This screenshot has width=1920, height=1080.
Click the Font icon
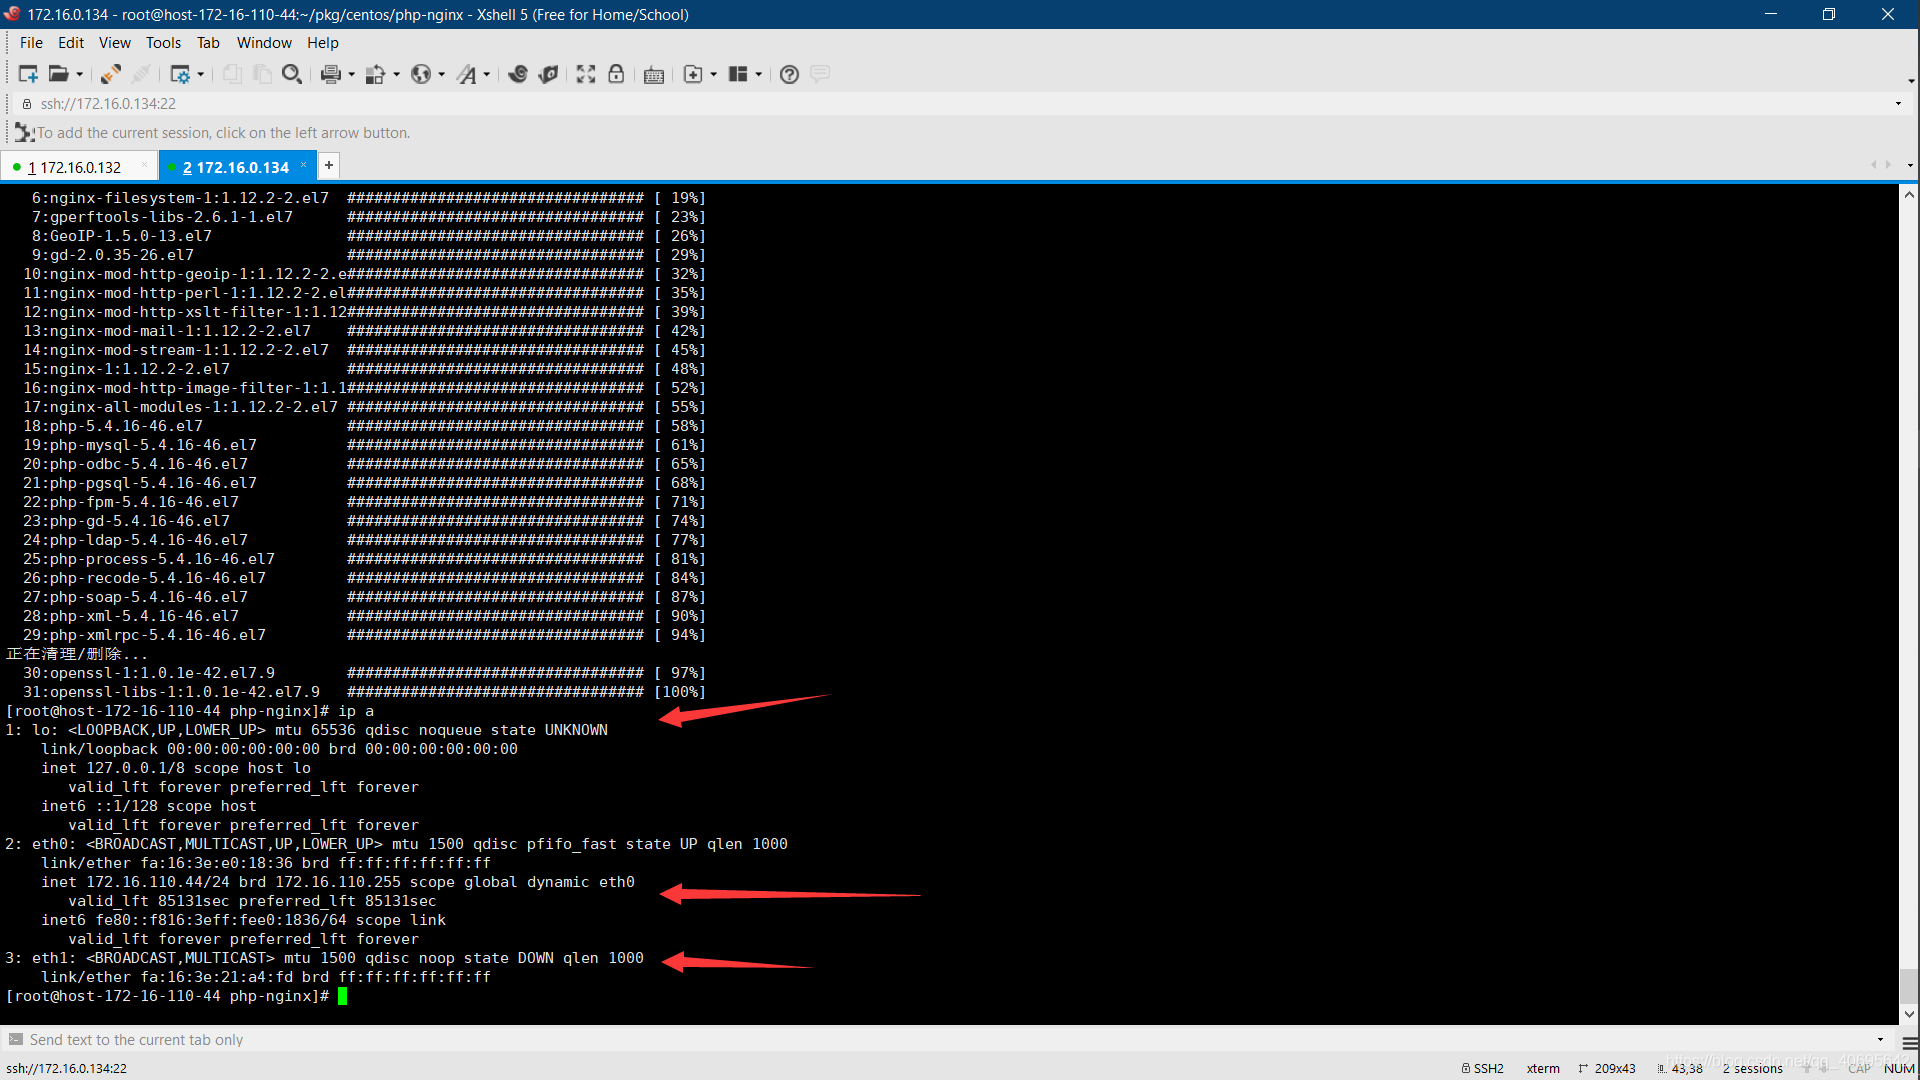coord(467,74)
